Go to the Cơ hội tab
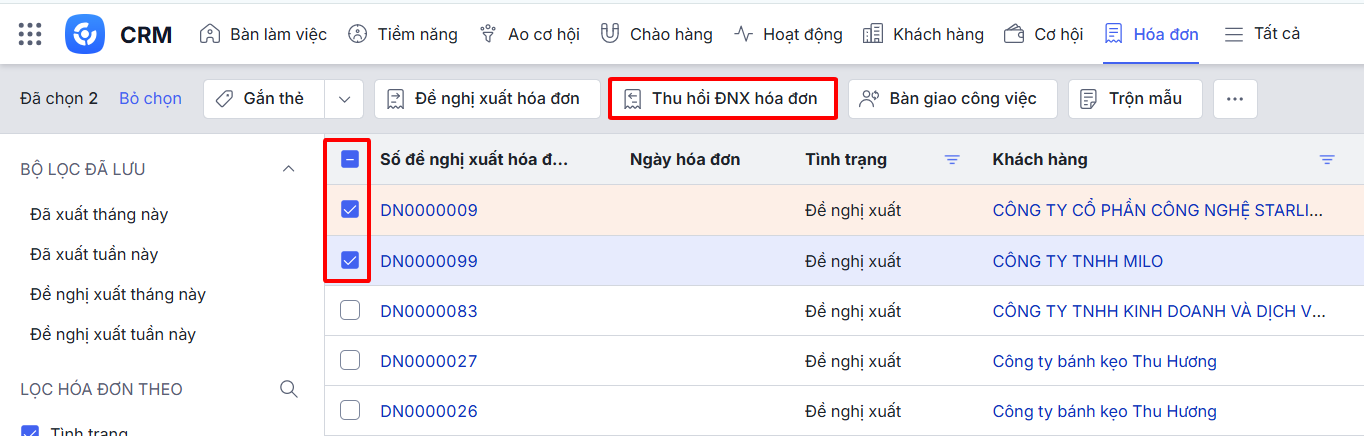This screenshot has width=1364, height=436. [x=1044, y=34]
